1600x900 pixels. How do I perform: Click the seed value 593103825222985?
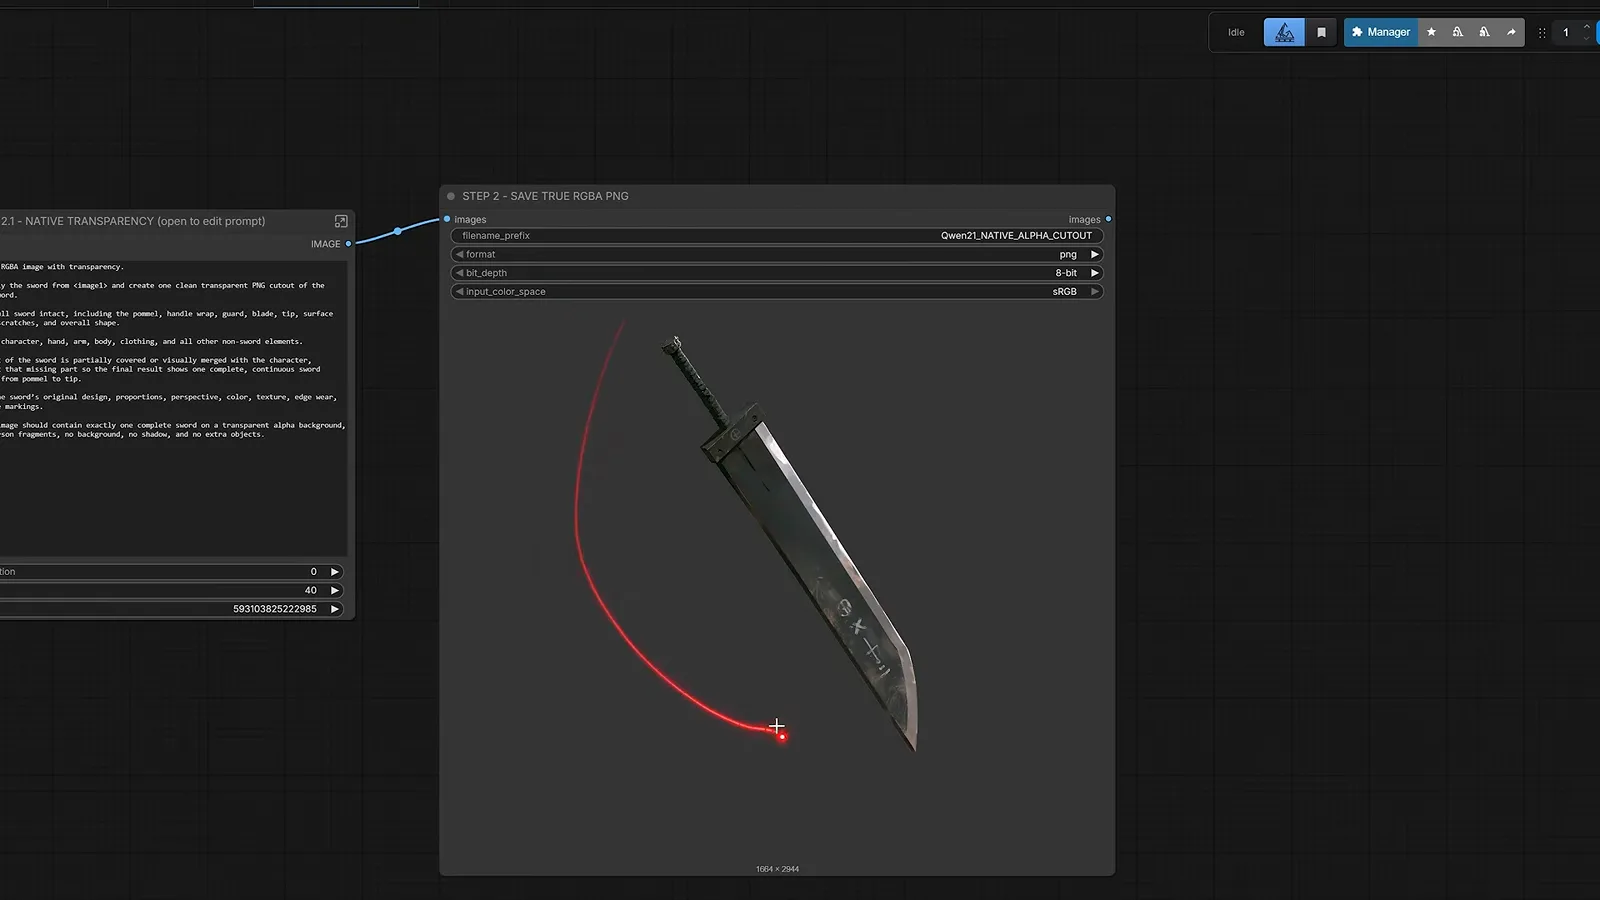click(275, 609)
